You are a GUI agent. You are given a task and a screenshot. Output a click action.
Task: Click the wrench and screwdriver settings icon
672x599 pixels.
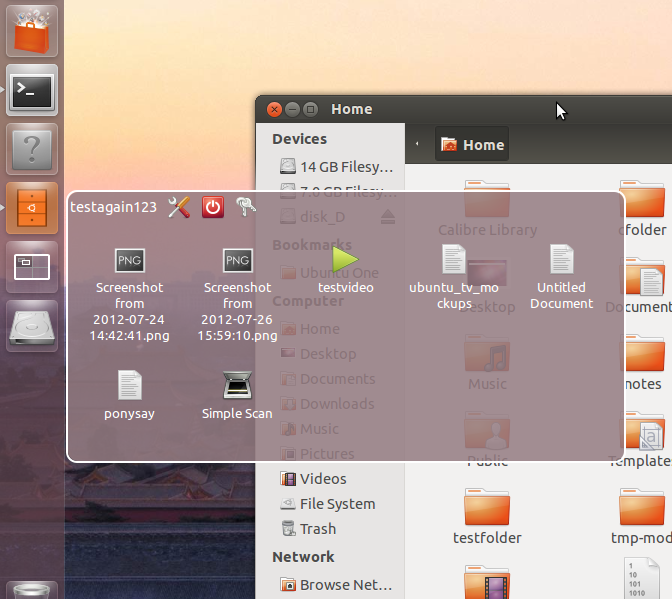(x=179, y=207)
